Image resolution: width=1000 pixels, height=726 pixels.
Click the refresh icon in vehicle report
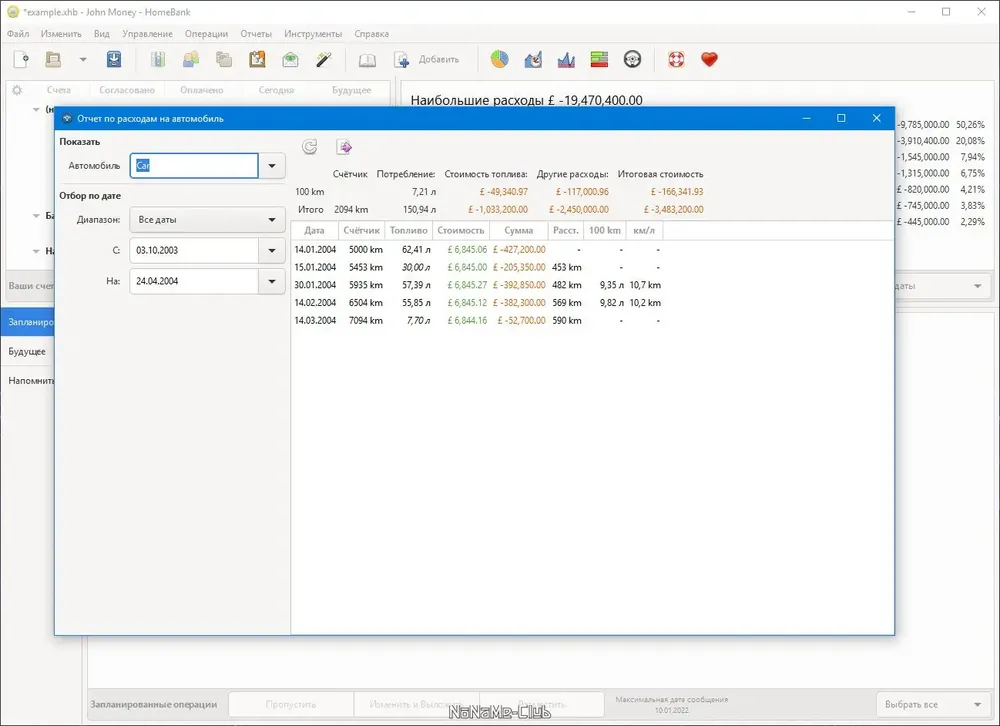[310, 147]
